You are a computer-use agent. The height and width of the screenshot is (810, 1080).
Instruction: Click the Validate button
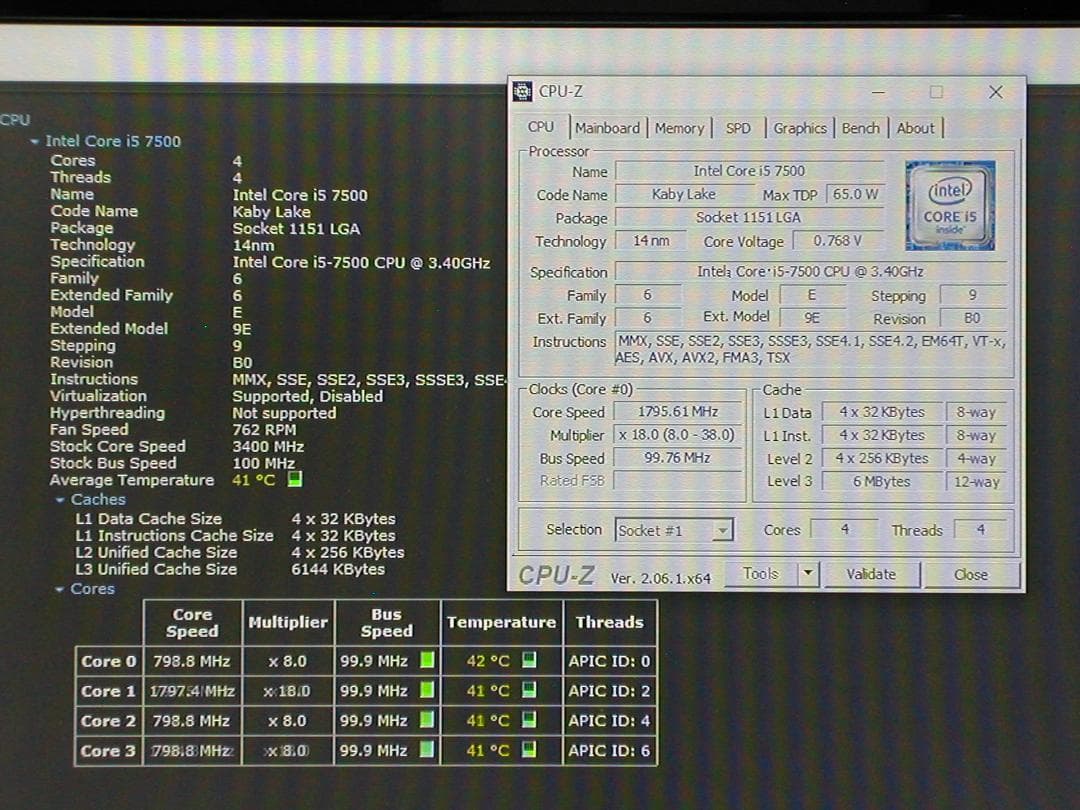tap(871, 574)
